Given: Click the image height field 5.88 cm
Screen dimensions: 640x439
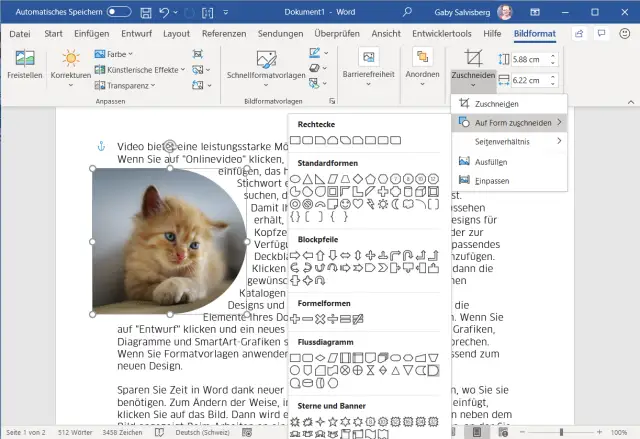Looking at the screenshot, I should pyautogui.click(x=529, y=59).
